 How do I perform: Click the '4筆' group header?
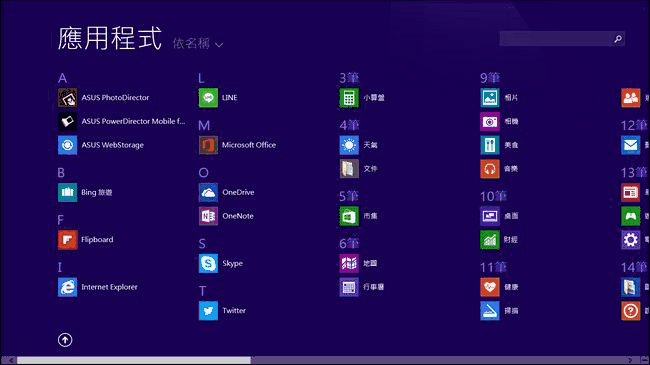[x=349, y=125]
